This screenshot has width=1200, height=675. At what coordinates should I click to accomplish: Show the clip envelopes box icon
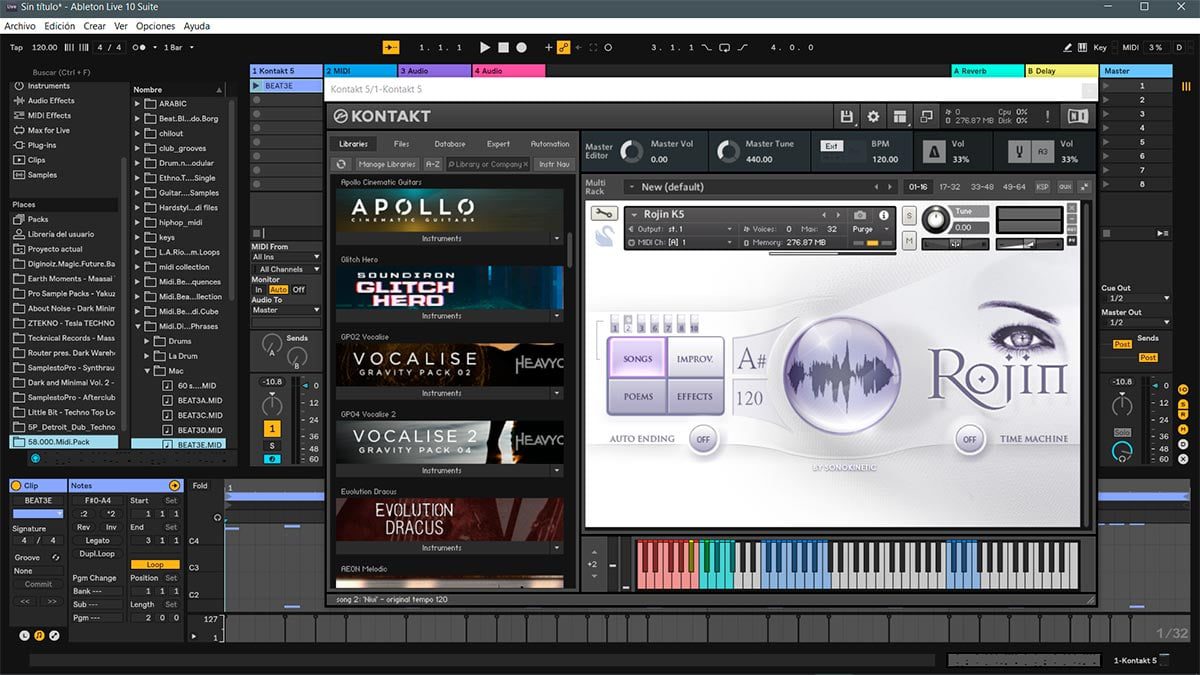click(x=54, y=635)
